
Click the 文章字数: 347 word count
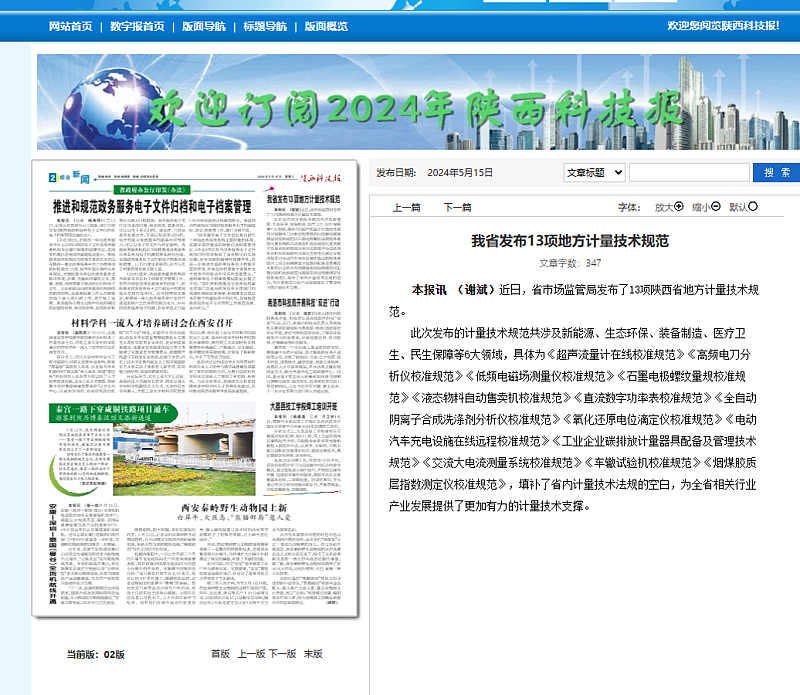(x=570, y=263)
